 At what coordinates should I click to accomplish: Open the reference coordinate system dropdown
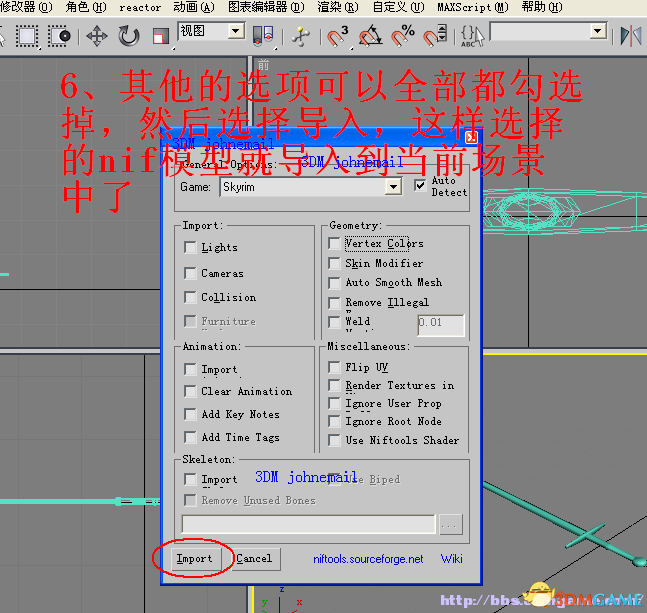click(x=236, y=31)
